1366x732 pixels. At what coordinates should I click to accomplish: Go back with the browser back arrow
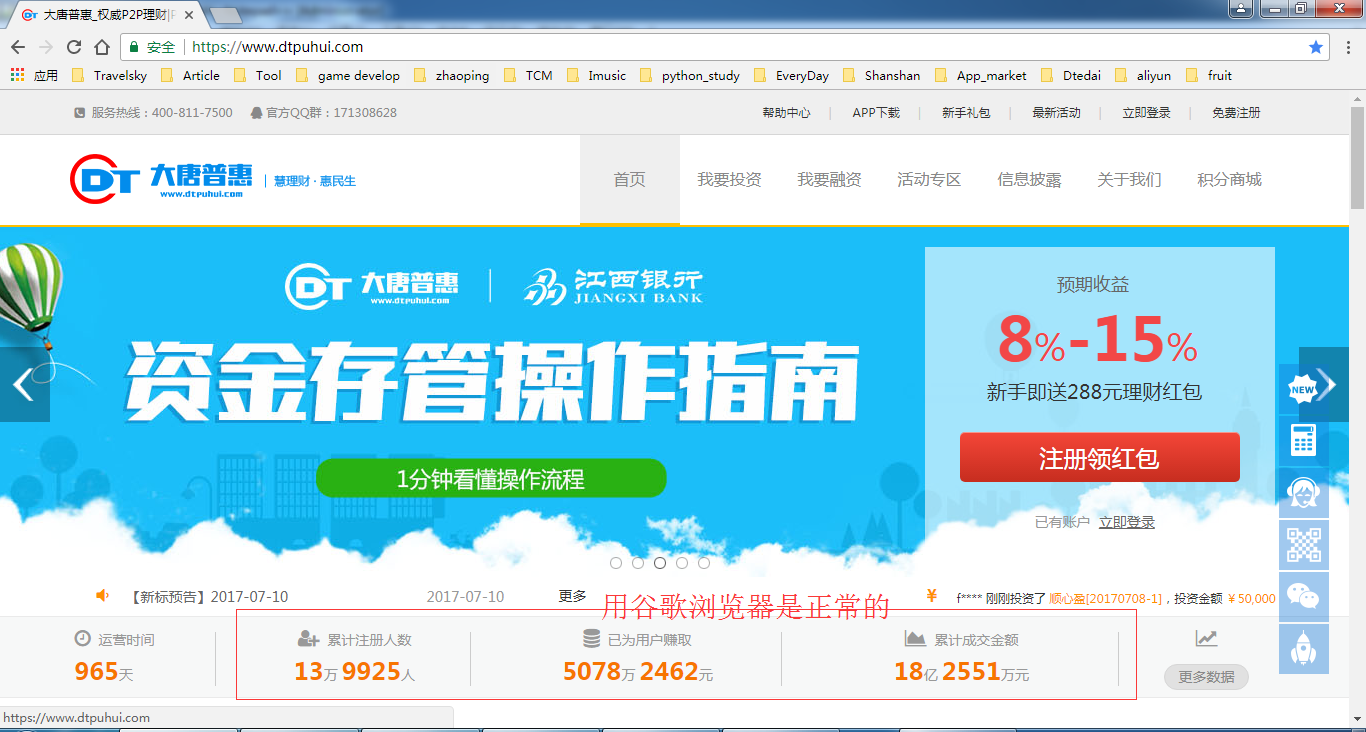pyautogui.click(x=18, y=47)
